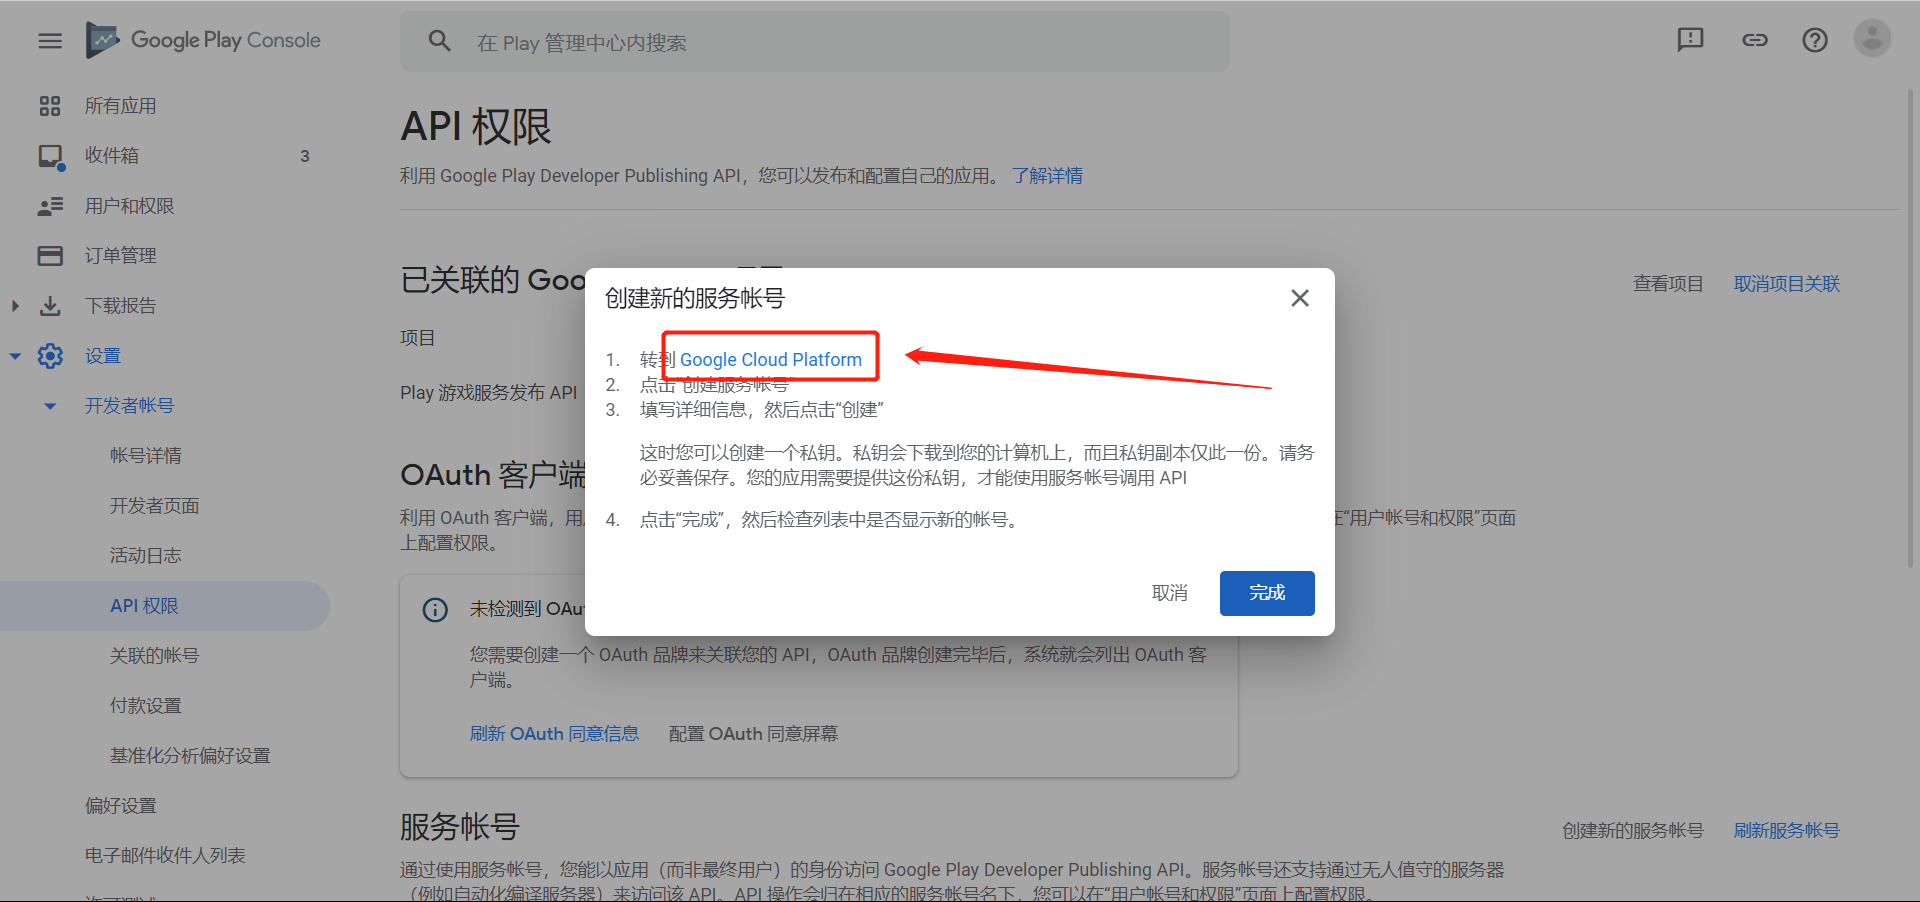Open 付款设置 in the sidebar
The image size is (1920, 902).
[x=146, y=706]
